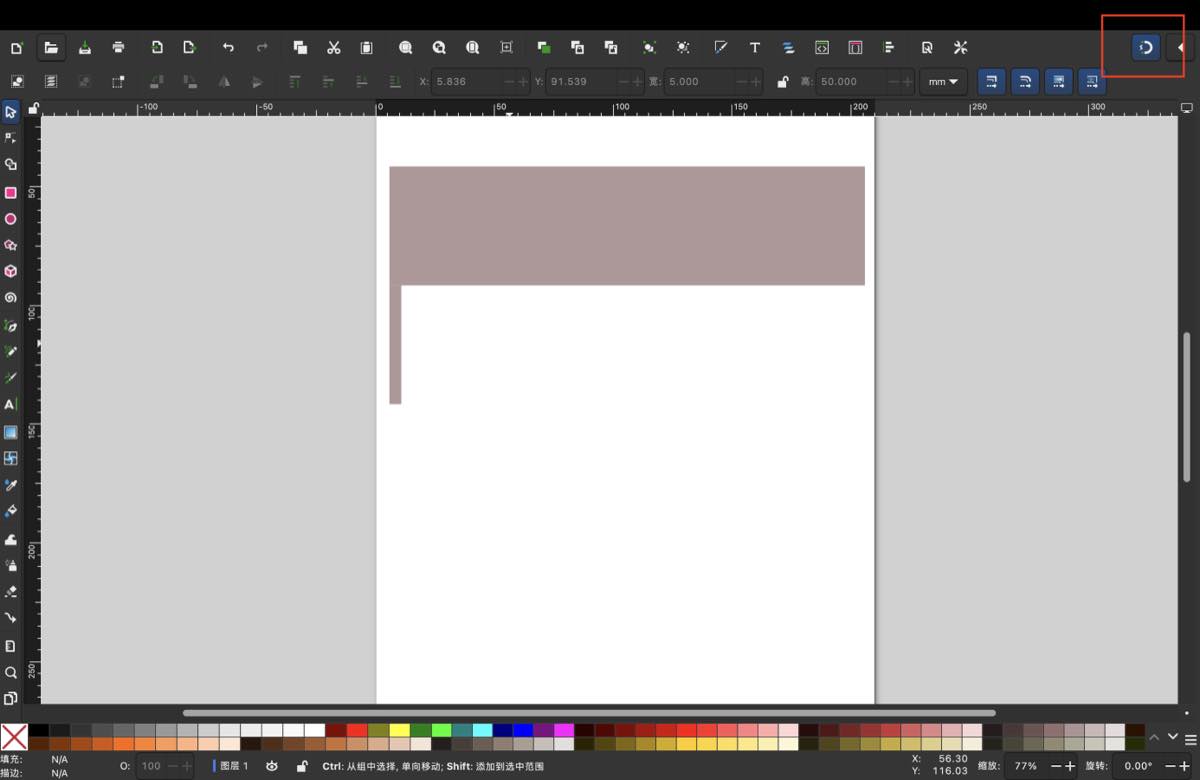Select the 3D box tool
The image size is (1200, 780).
pyautogui.click(x=11, y=271)
